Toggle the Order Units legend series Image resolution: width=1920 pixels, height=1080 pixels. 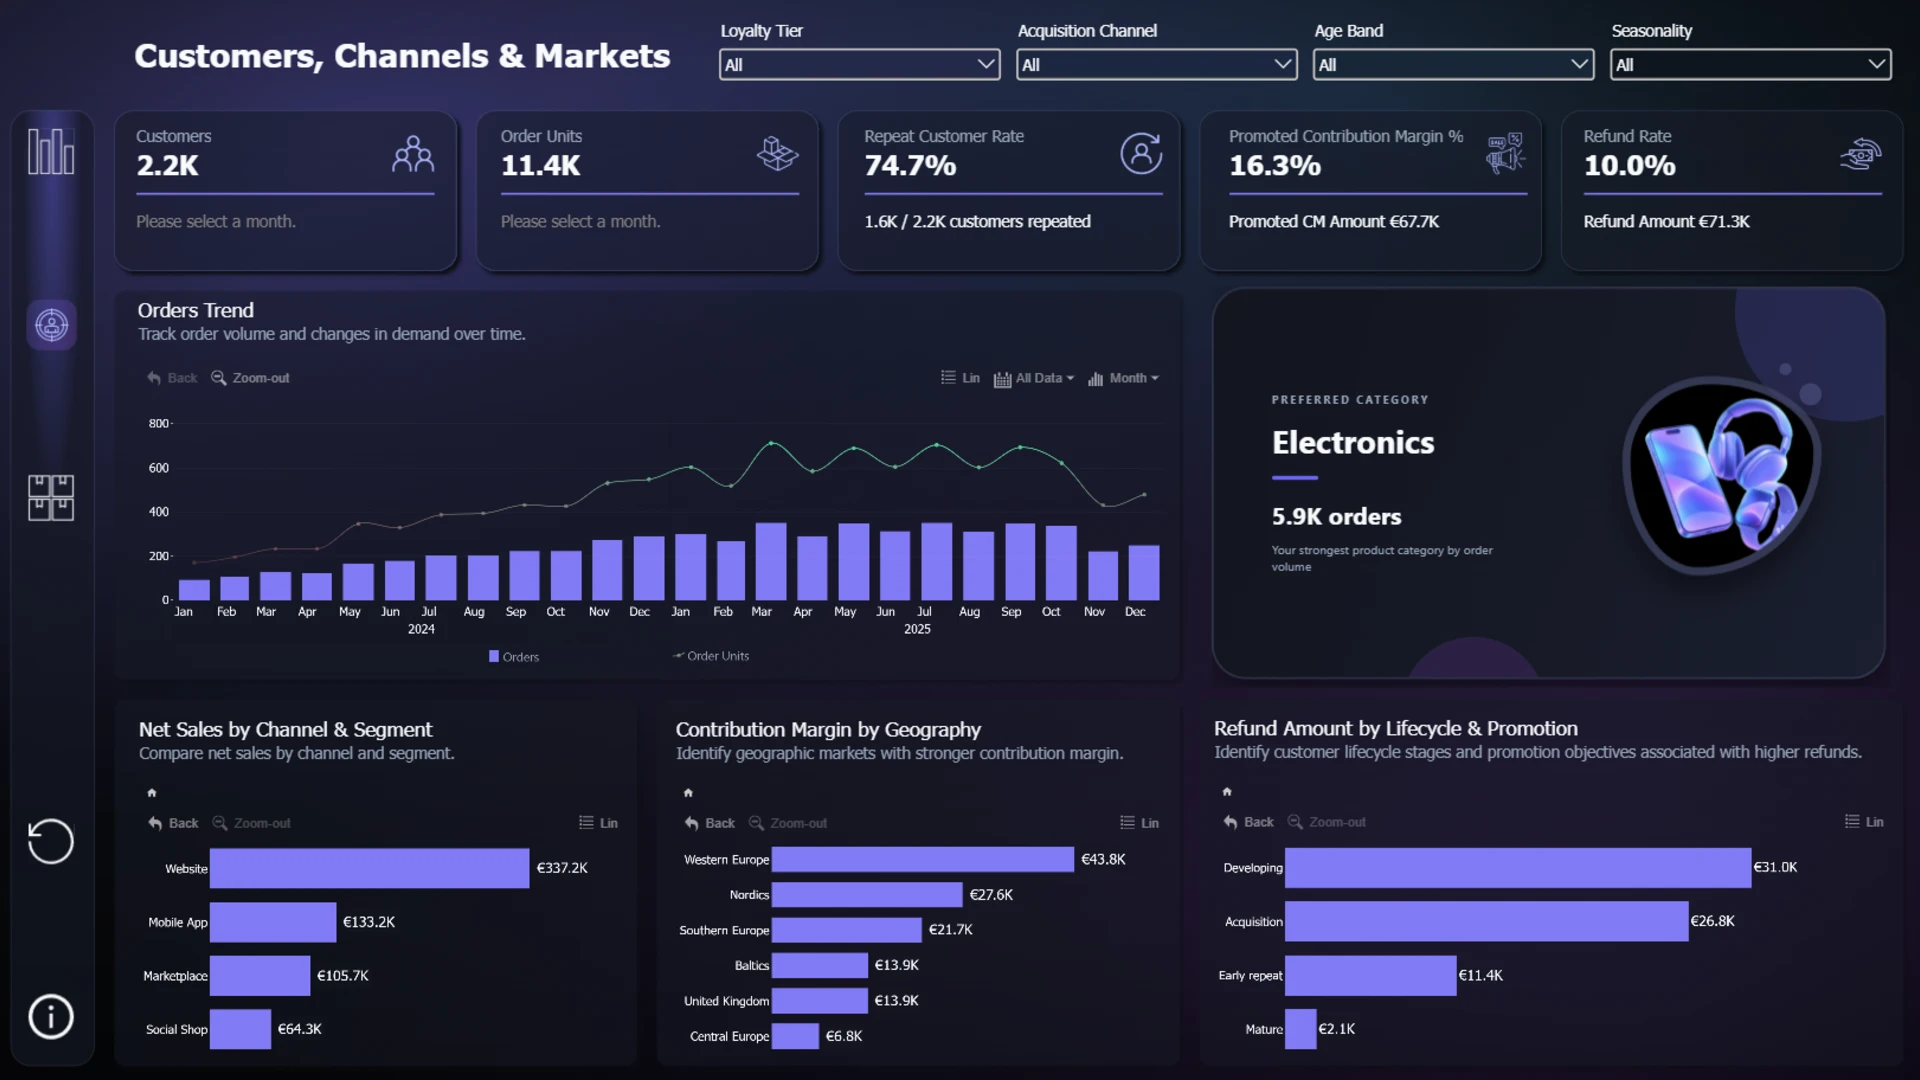click(711, 656)
